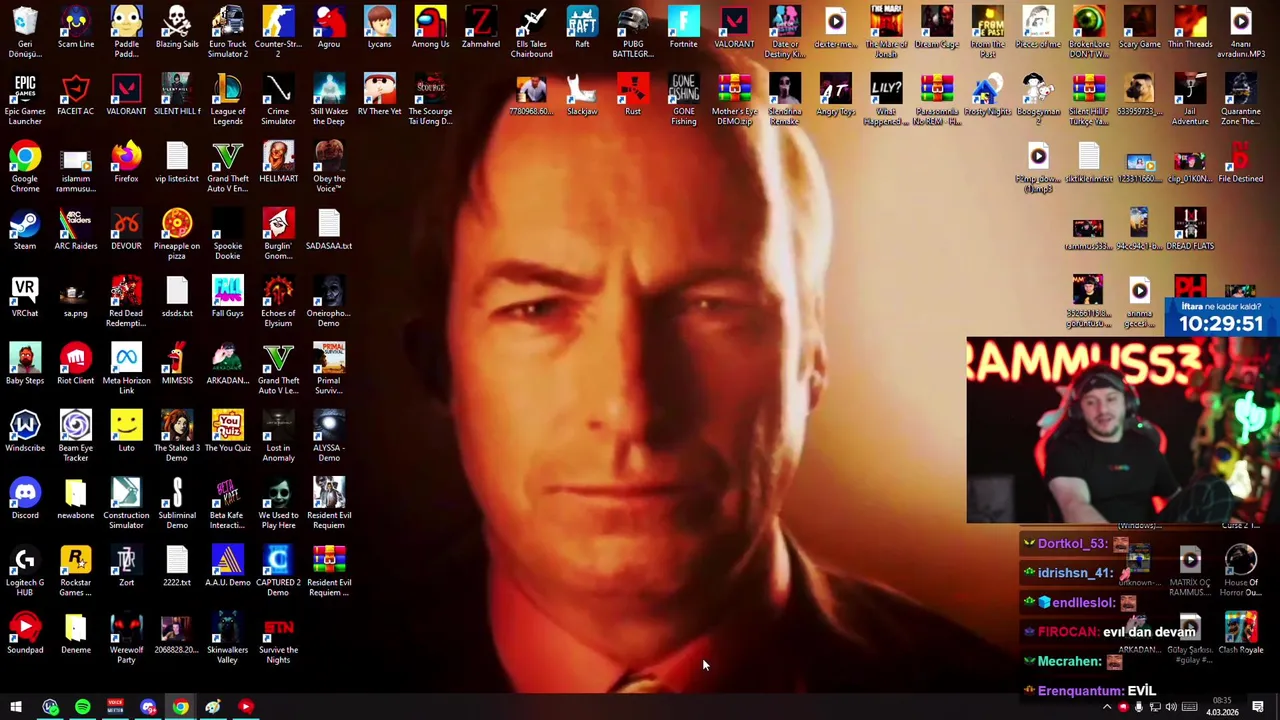This screenshot has height=720, width=1280.
Task: Launch Fall Guys from desktop
Action: [x=227, y=297]
